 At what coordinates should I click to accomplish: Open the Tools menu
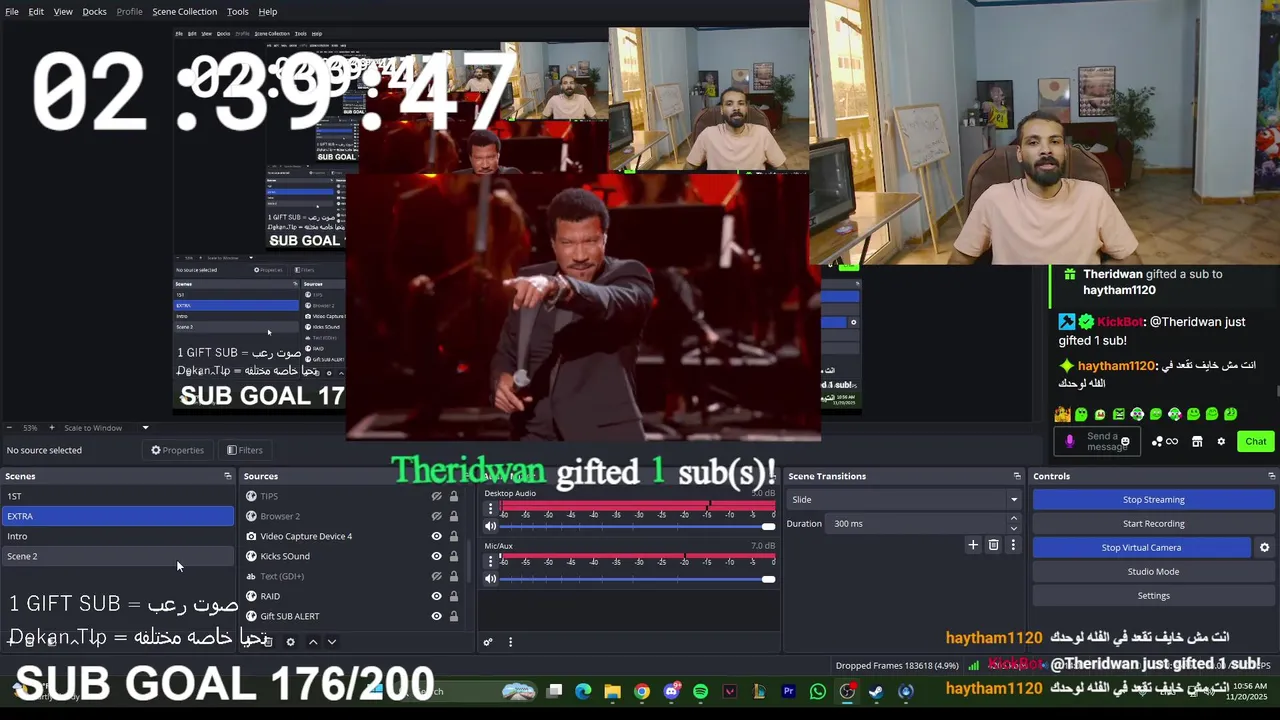coord(238,11)
